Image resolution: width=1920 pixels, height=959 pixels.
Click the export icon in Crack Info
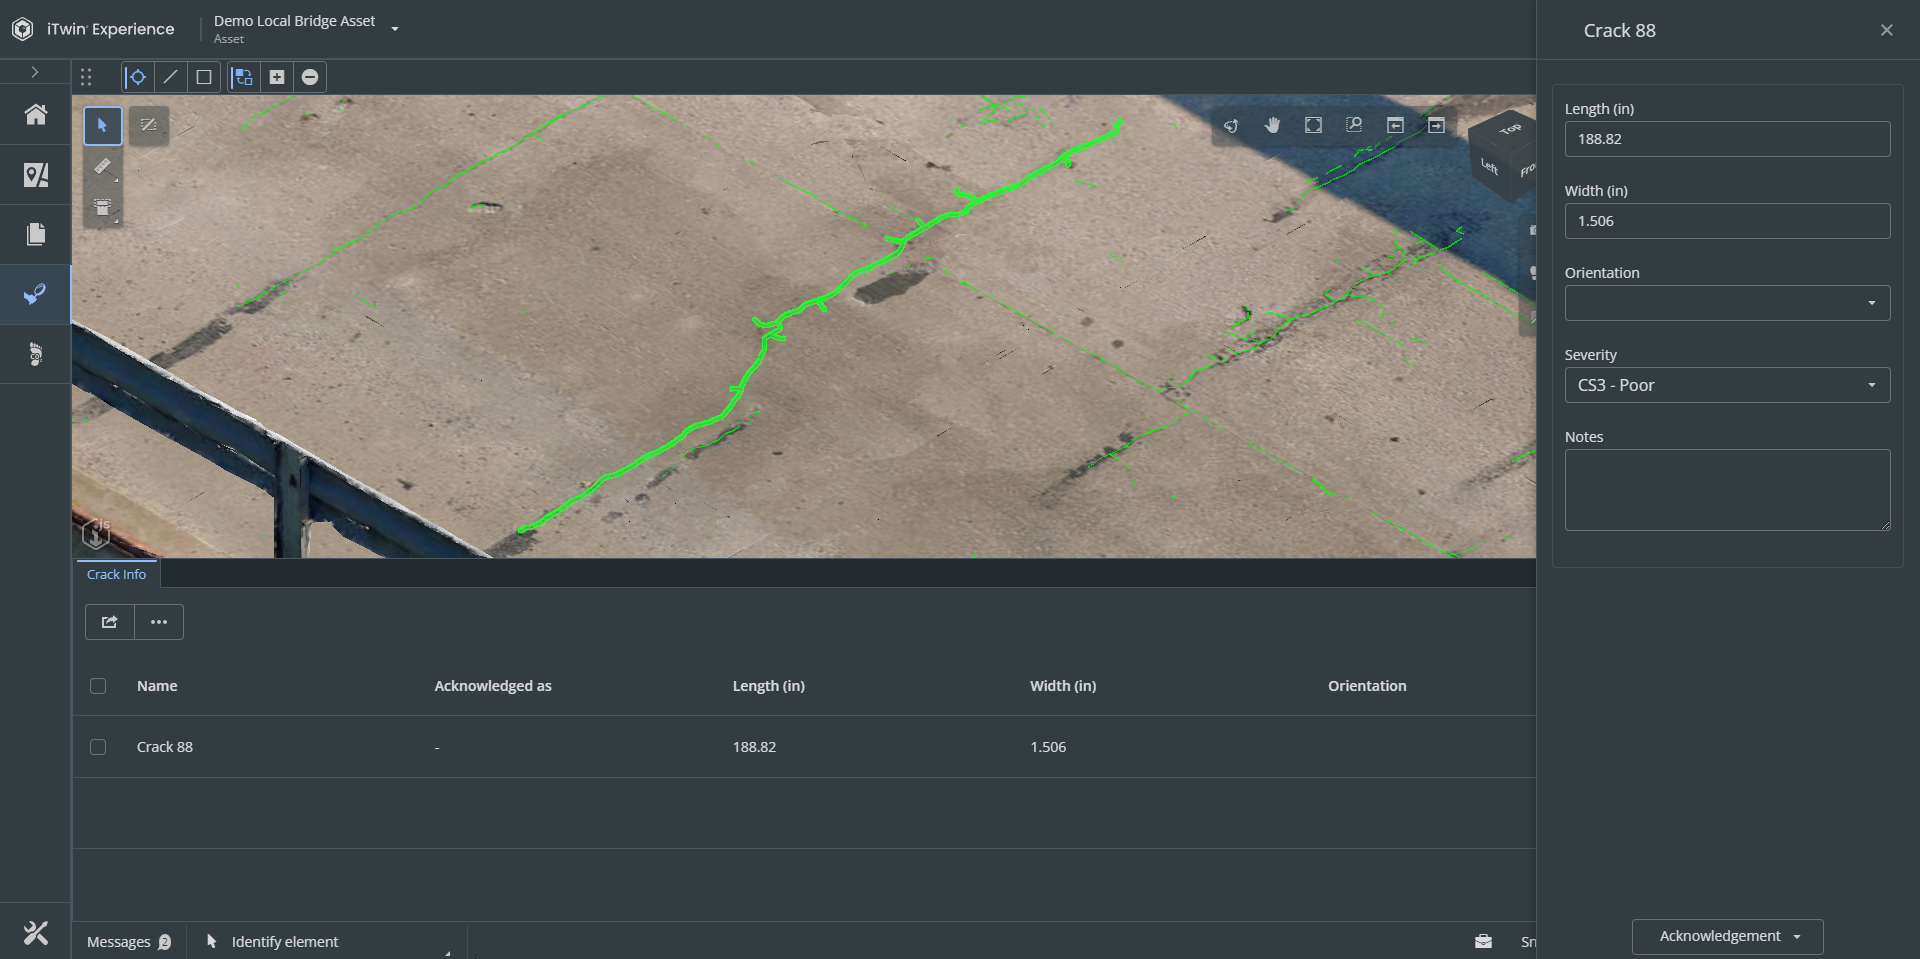pyautogui.click(x=110, y=622)
